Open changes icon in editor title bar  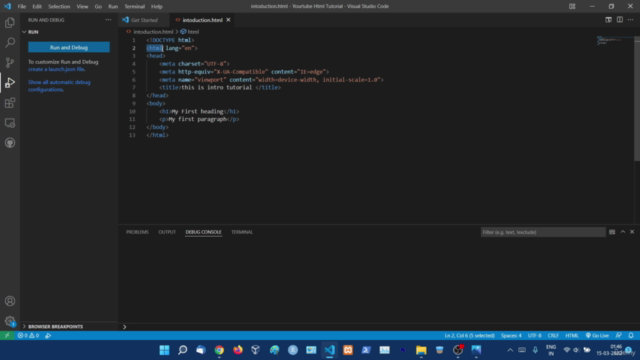(608, 20)
